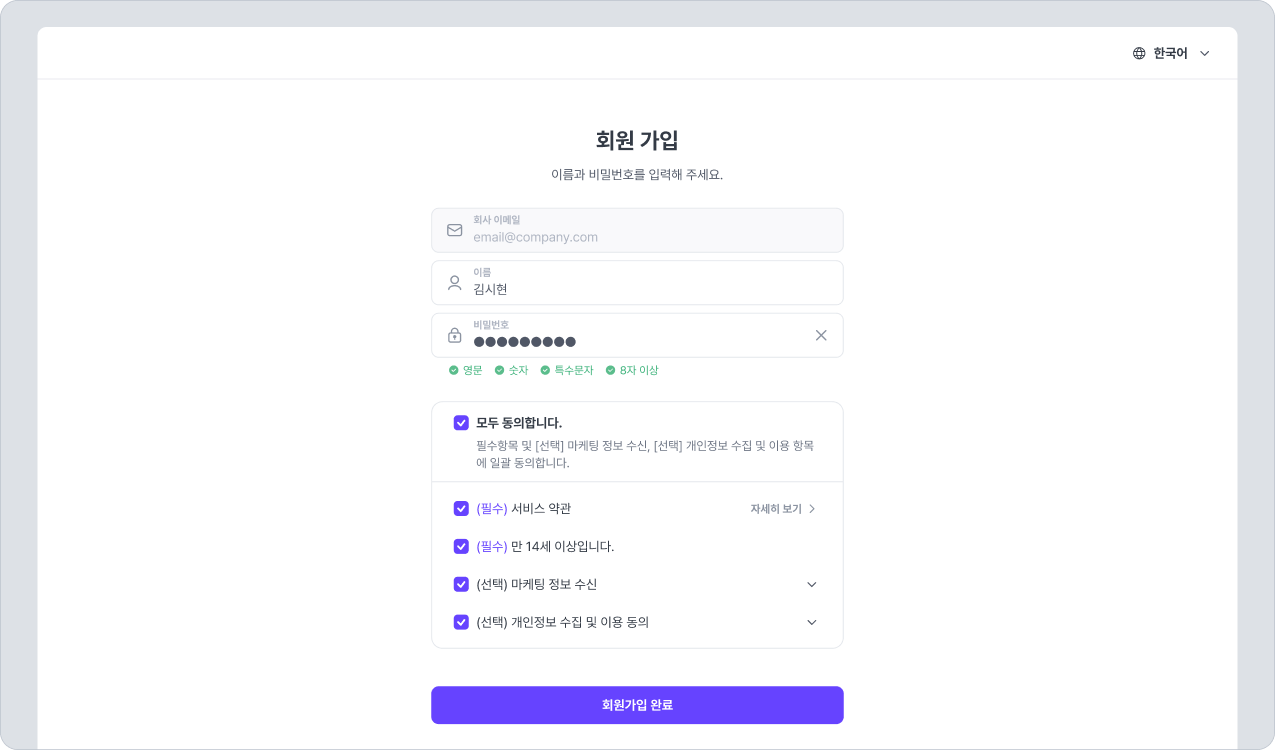Toggle the 서비스 약관 checkbox
The image size is (1275, 750).
click(x=461, y=509)
